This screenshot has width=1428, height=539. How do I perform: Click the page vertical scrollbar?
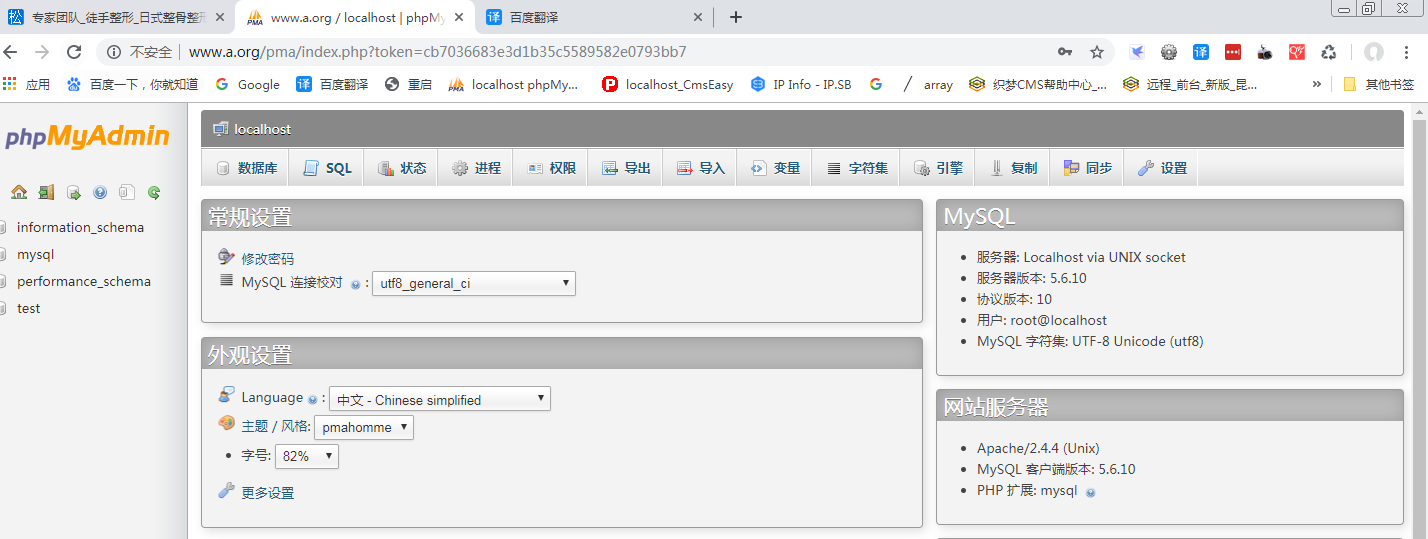pyautogui.click(x=1419, y=320)
